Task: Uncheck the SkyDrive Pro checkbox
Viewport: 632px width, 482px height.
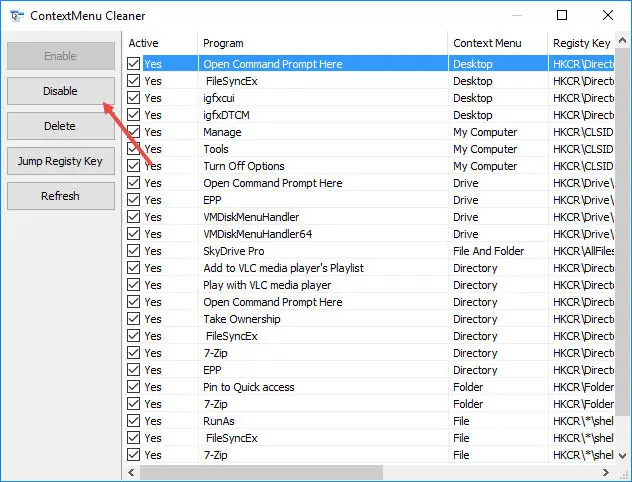Action: [133, 251]
